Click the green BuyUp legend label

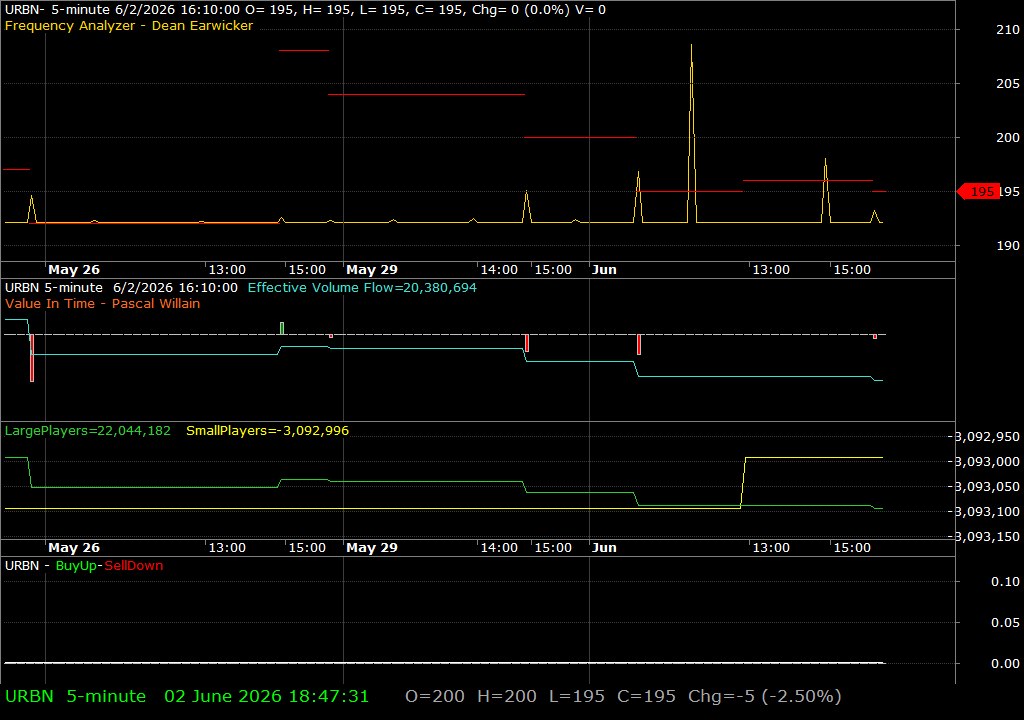(76, 566)
